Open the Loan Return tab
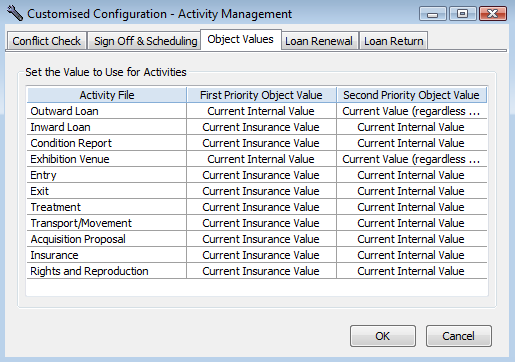 [x=393, y=41]
